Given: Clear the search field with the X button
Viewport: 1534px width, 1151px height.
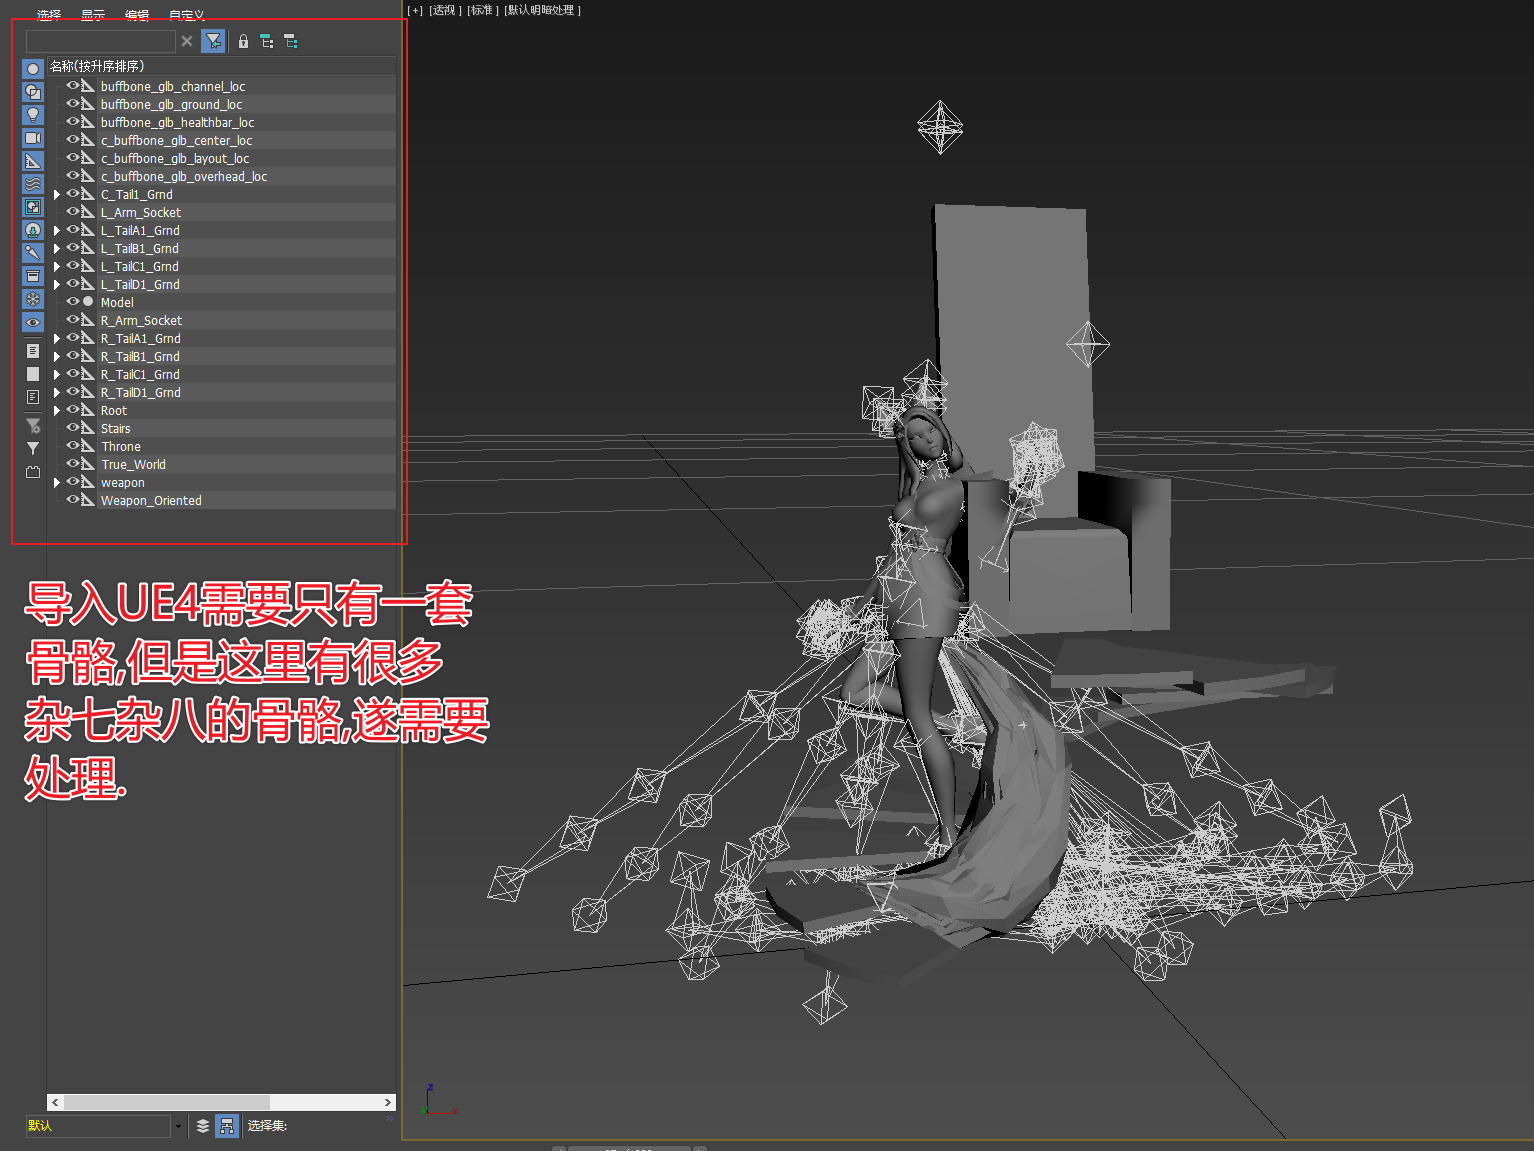Looking at the screenshot, I should pos(187,41).
